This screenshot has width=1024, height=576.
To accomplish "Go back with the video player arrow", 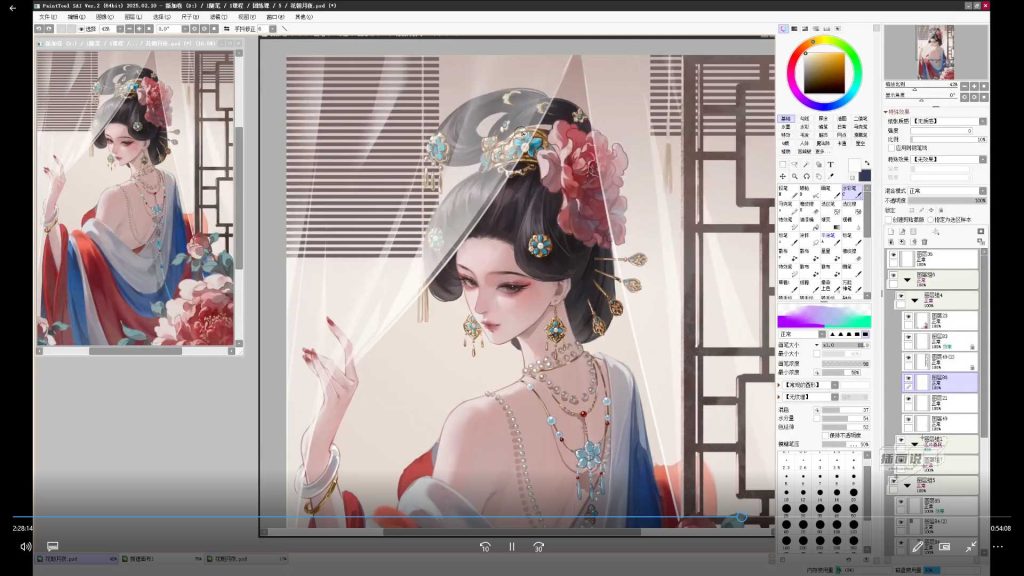I will tap(13, 8).
